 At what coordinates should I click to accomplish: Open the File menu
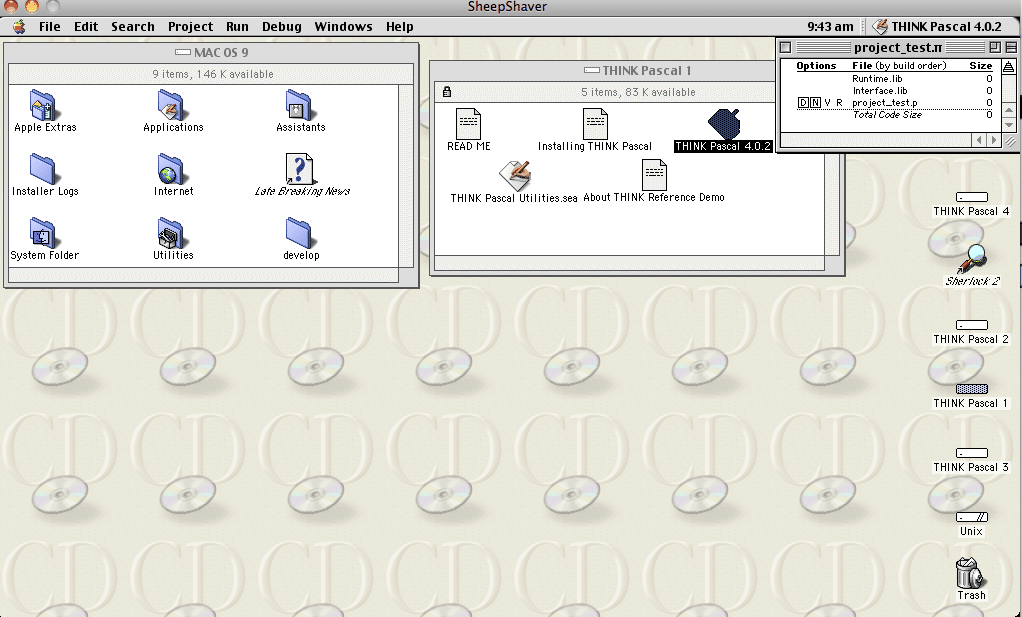[50, 27]
